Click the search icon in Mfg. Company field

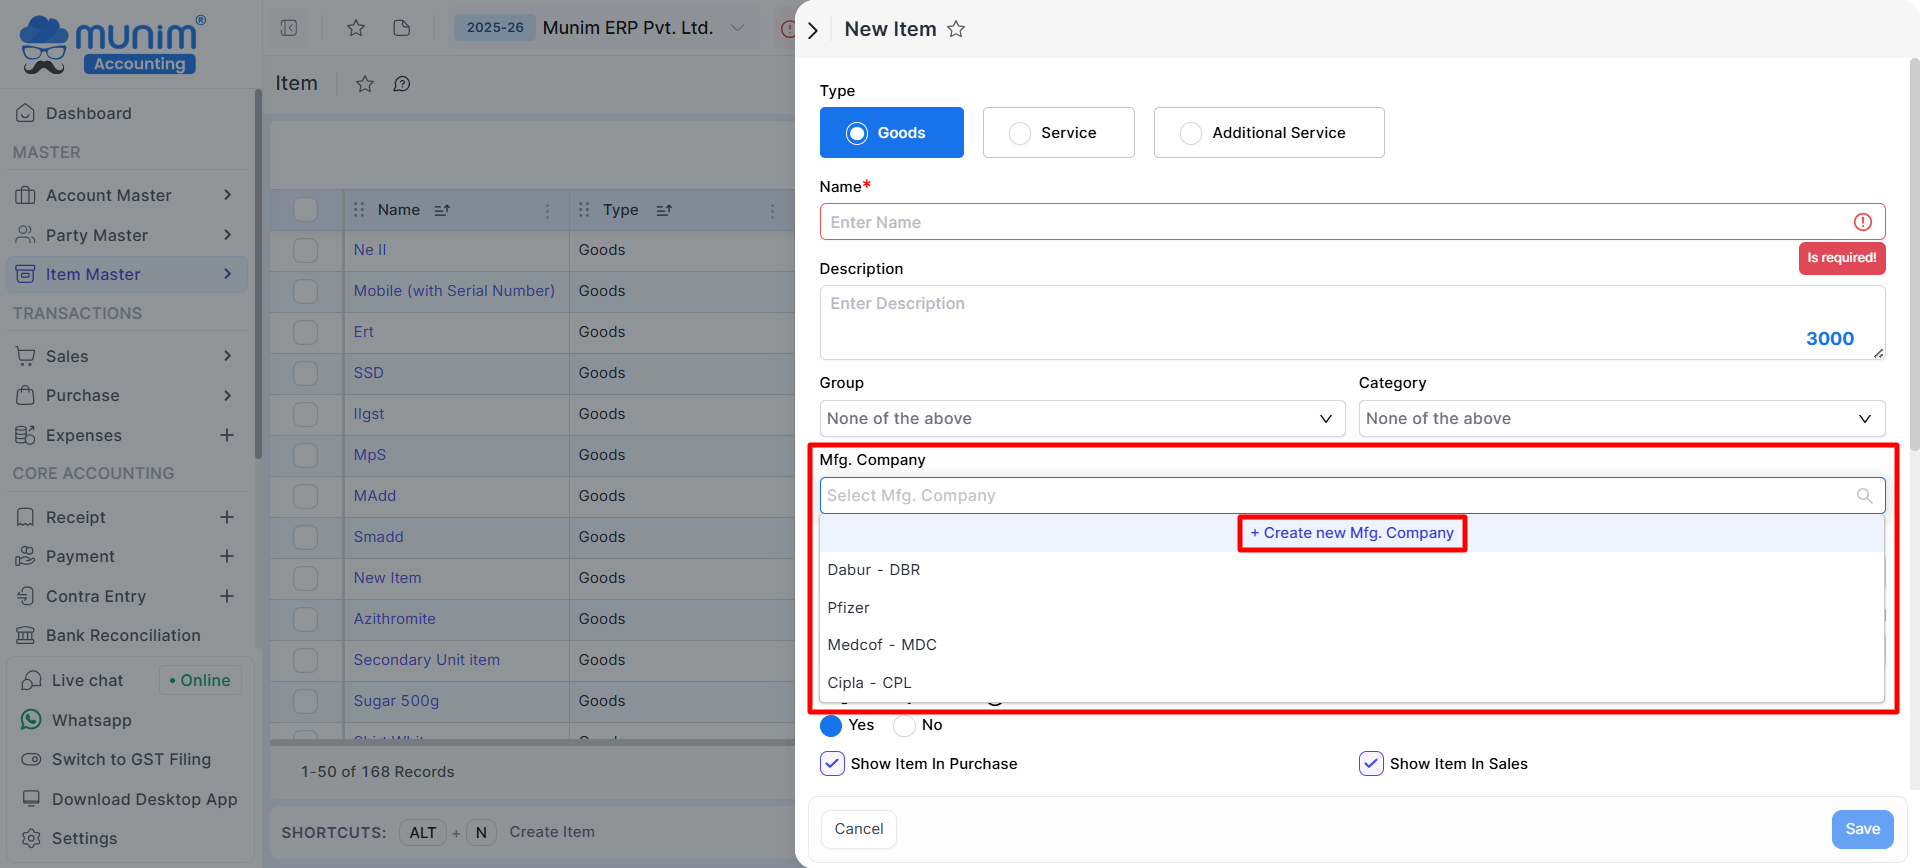click(1864, 496)
